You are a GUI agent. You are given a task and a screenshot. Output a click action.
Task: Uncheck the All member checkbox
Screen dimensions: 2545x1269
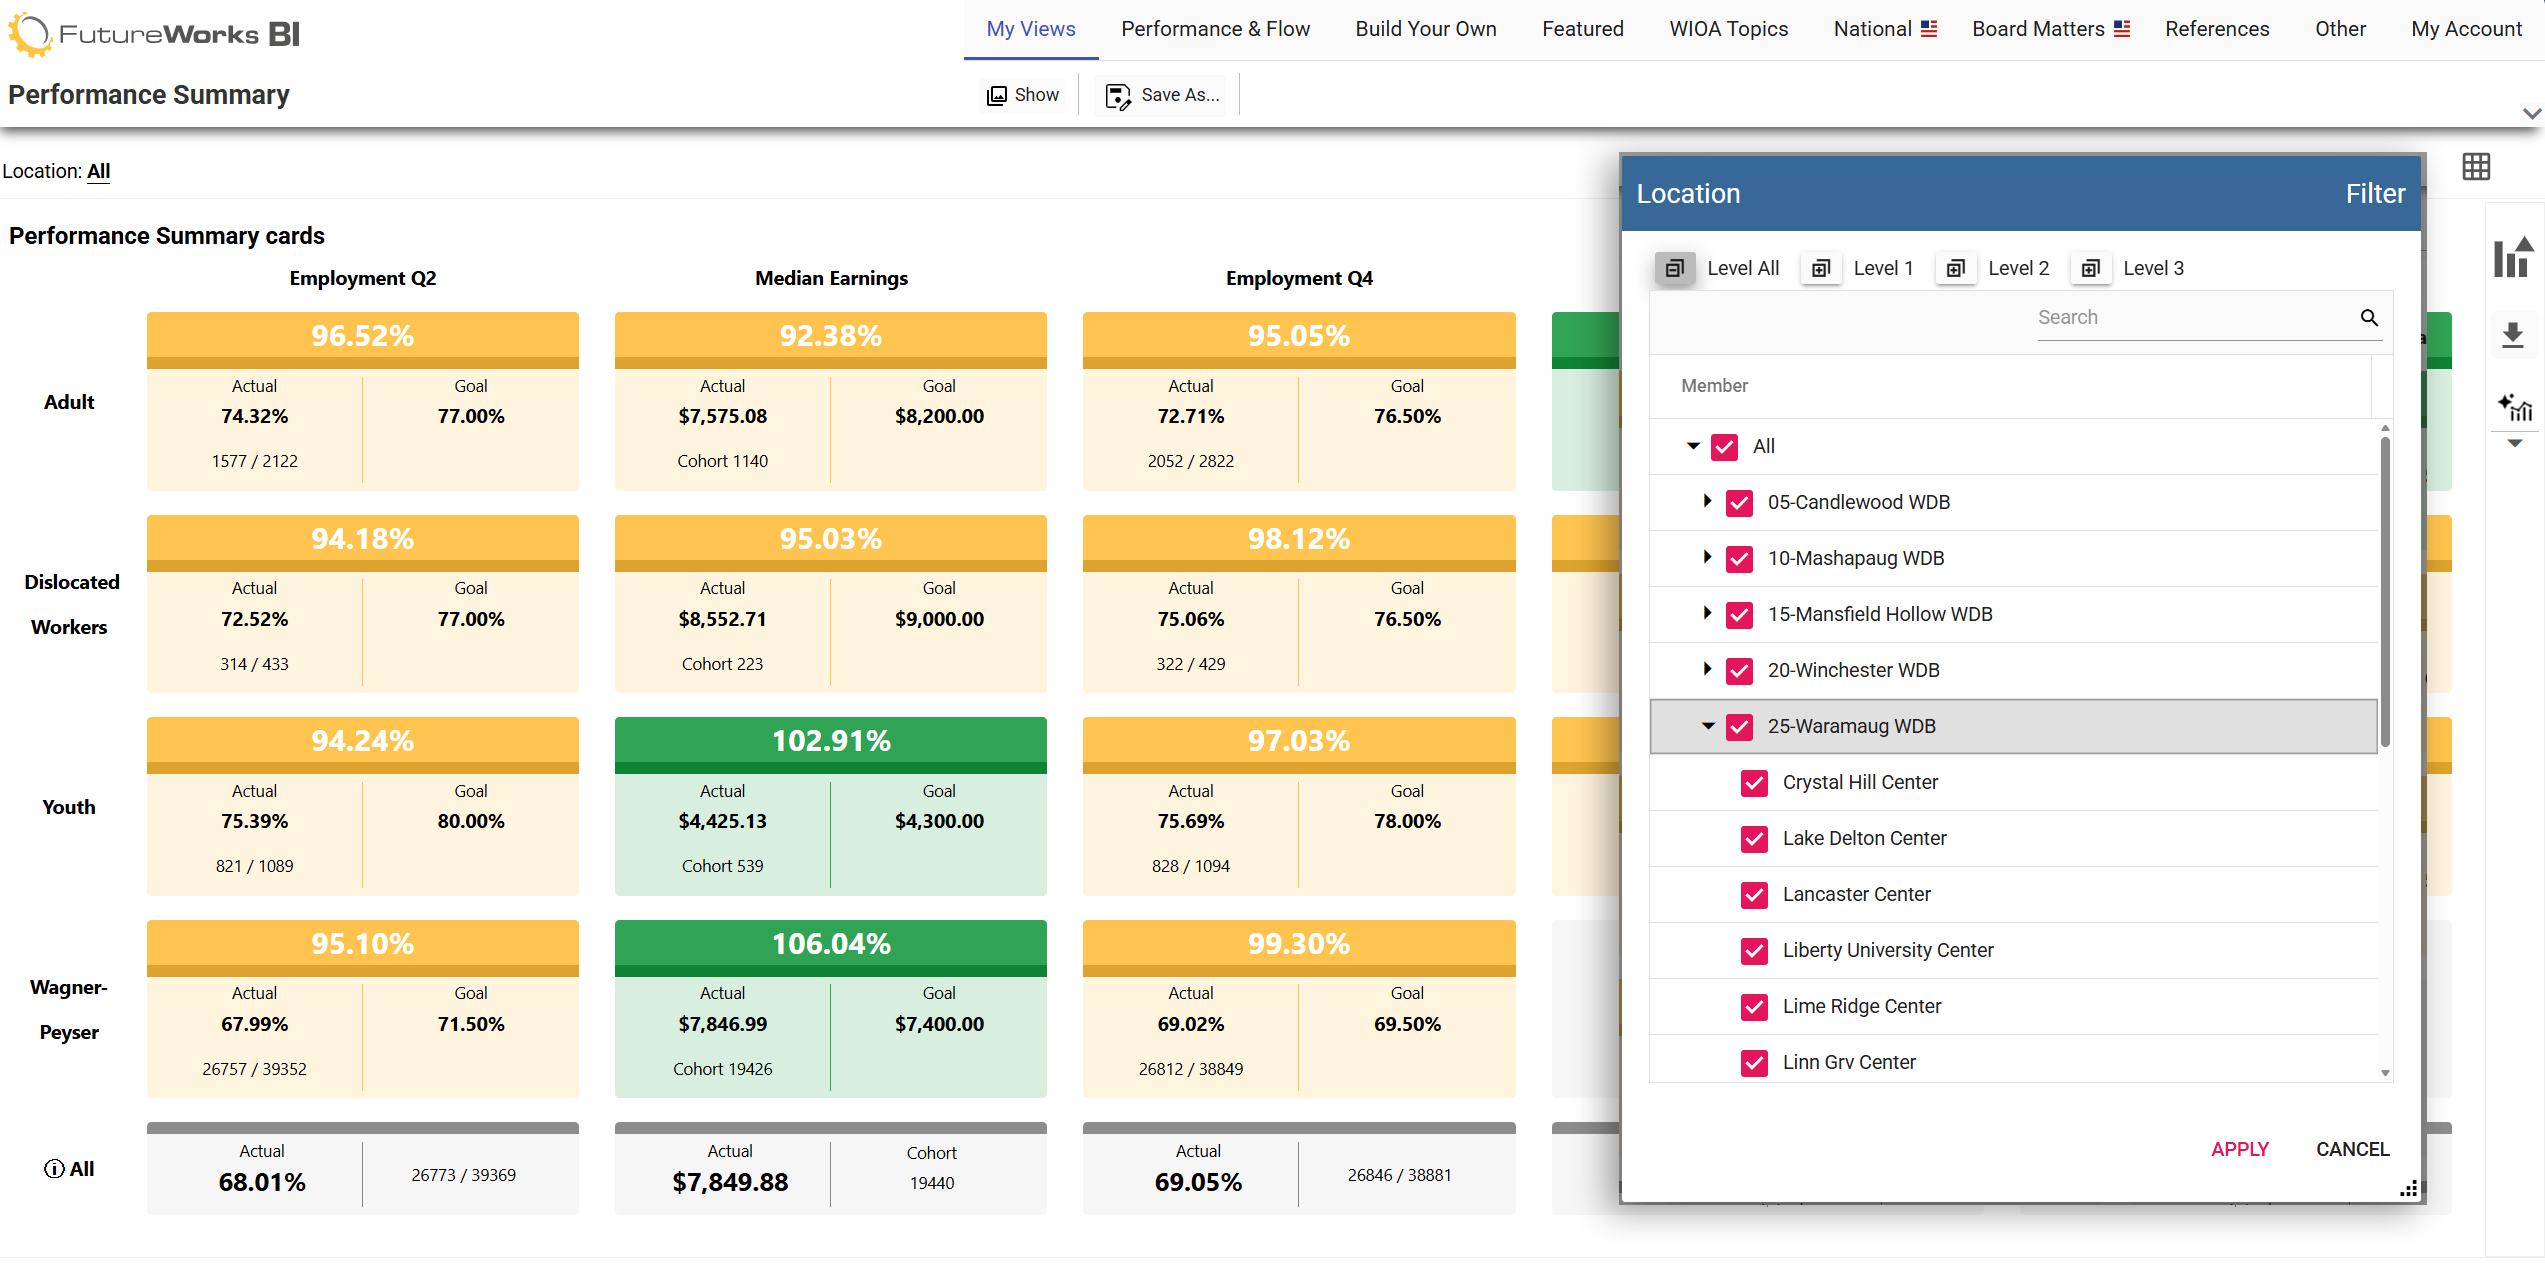pyautogui.click(x=1724, y=447)
